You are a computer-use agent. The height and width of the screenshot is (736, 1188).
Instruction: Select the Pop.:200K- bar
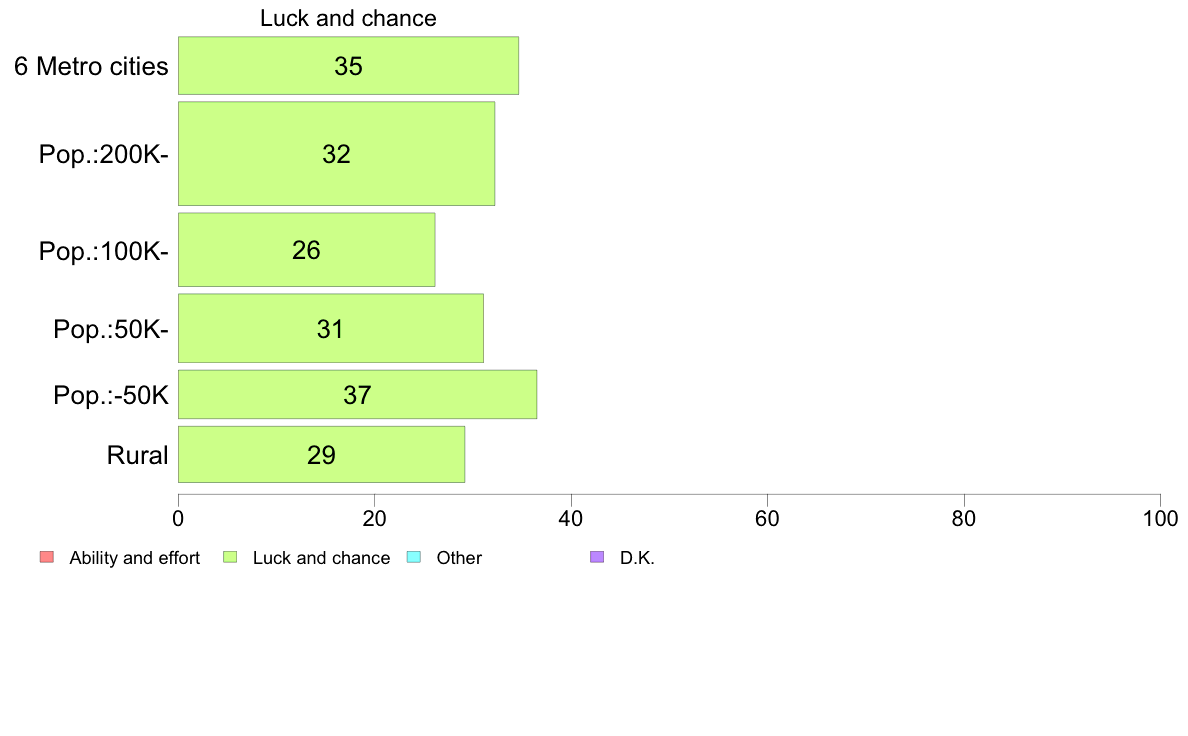tap(336, 153)
